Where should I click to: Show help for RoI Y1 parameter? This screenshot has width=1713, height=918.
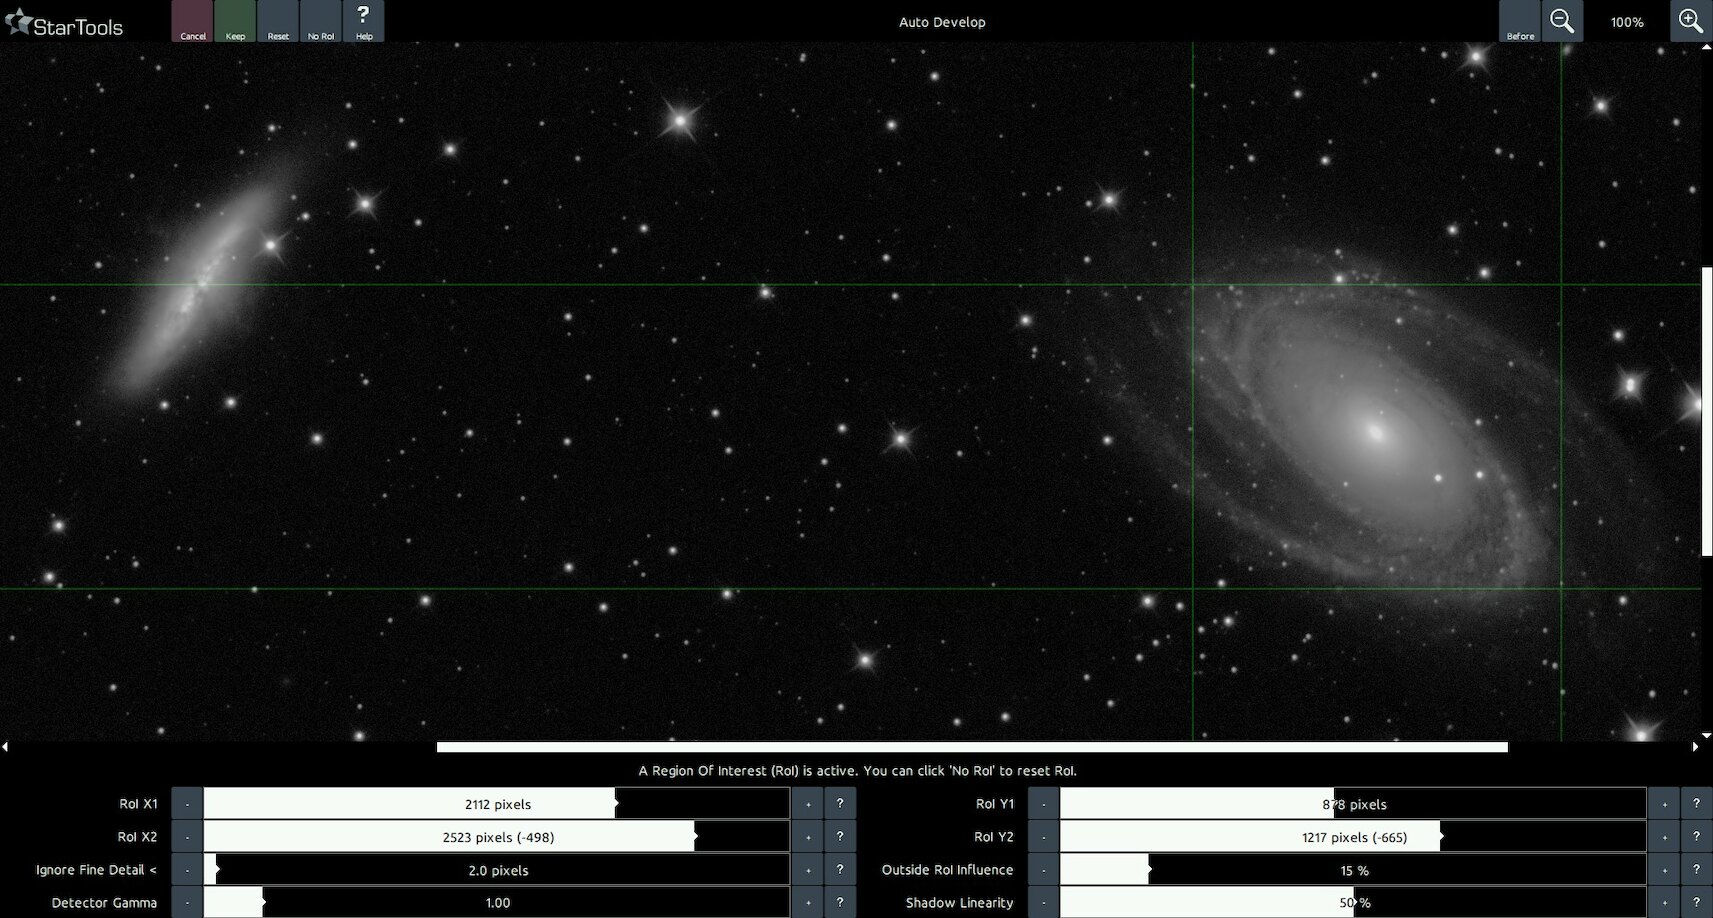1696,804
